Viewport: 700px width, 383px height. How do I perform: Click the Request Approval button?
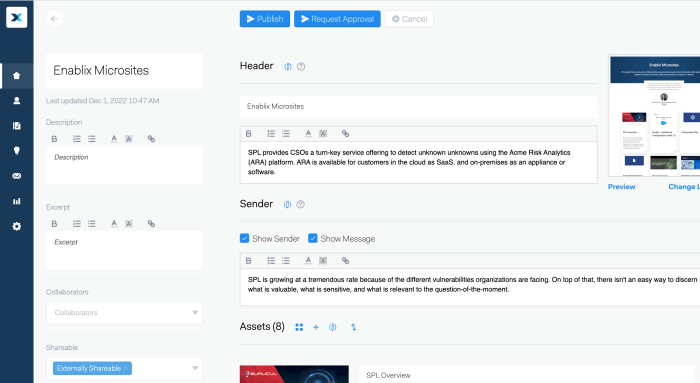(337, 19)
